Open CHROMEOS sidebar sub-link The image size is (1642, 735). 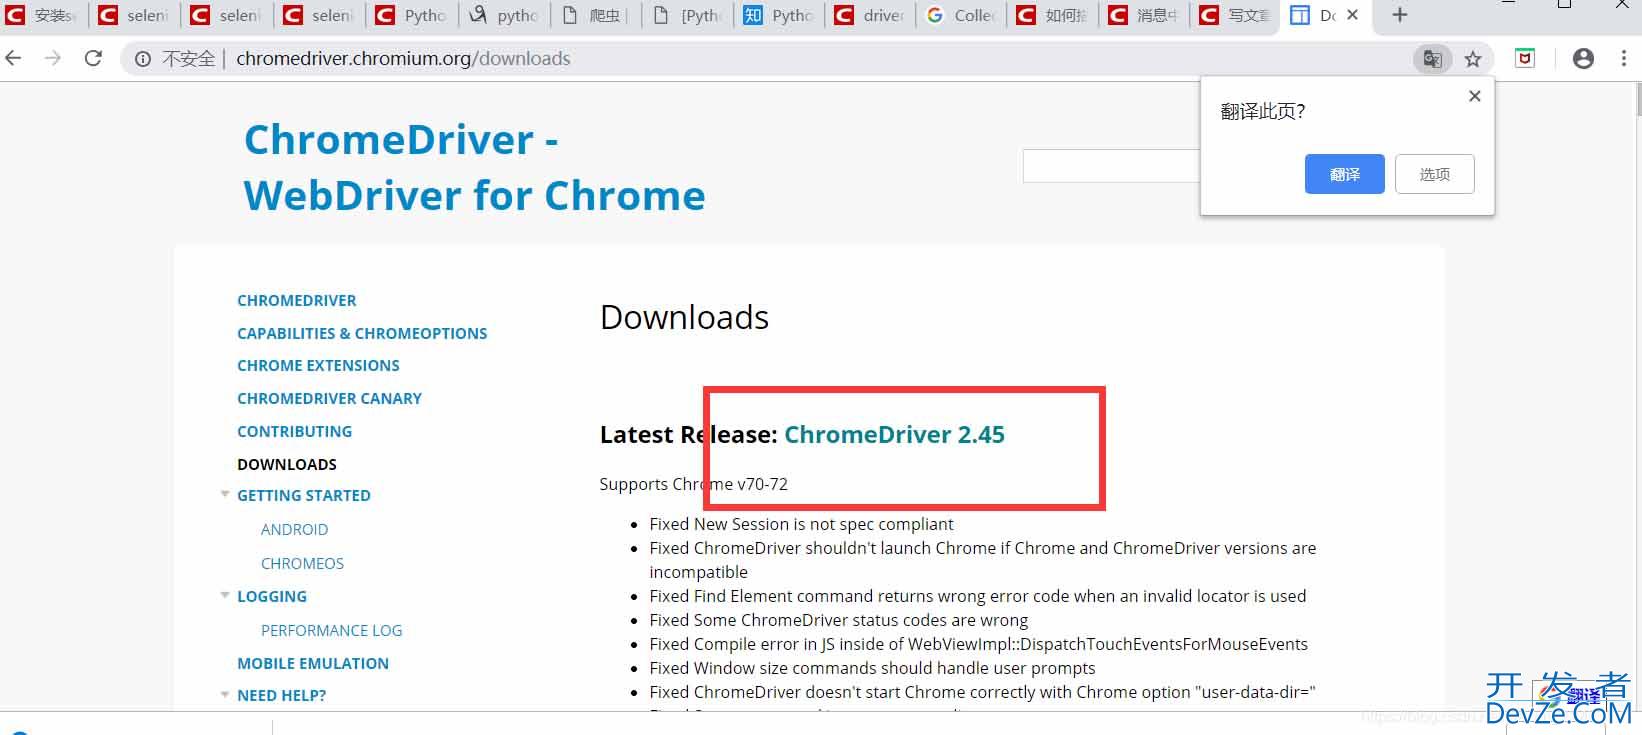(302, 563)
